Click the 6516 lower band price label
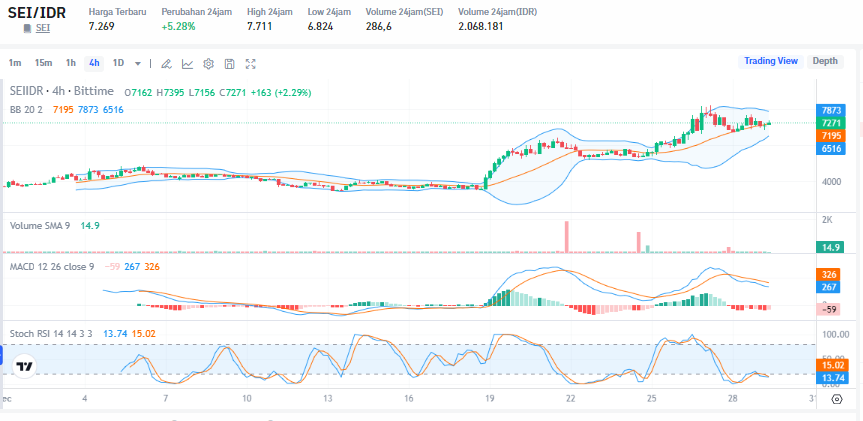The image size is (863, 421). [830, 148]
